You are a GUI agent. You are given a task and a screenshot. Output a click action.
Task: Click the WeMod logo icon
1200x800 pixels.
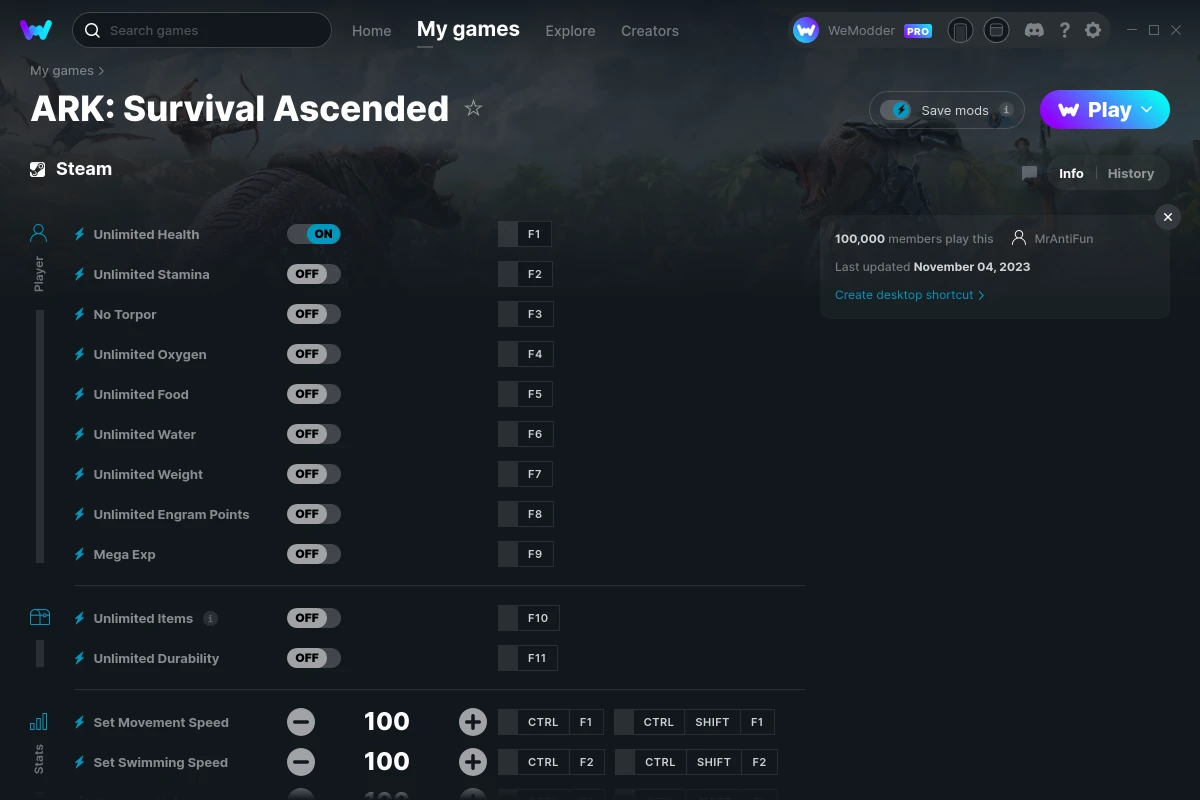click(x=36, y=30)
